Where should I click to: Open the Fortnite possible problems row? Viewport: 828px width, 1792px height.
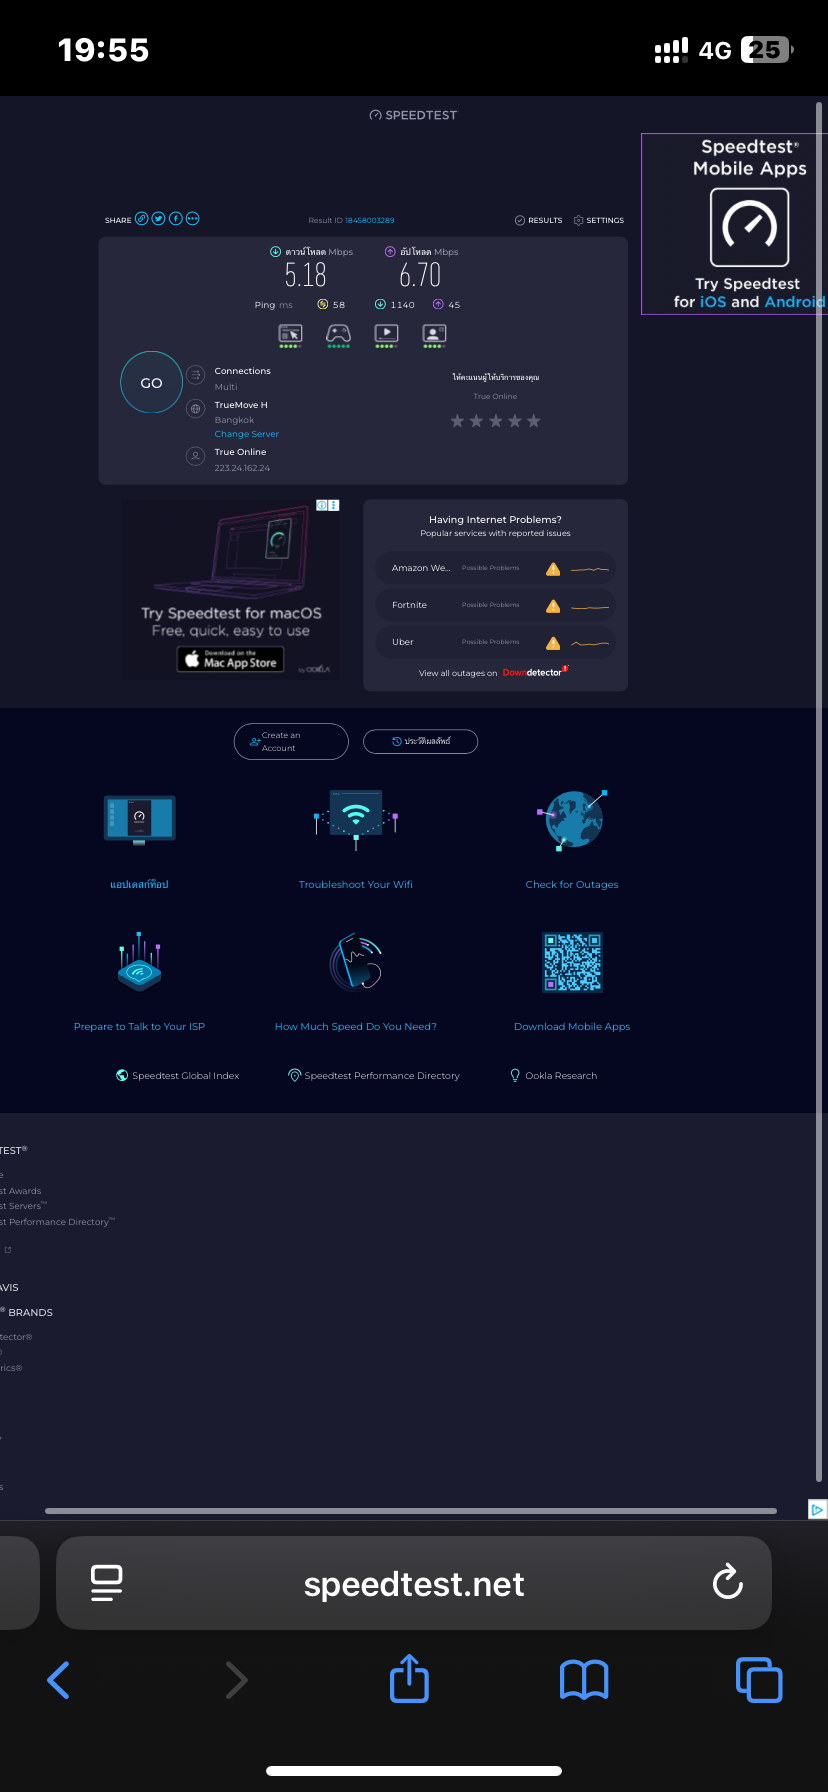495,605
